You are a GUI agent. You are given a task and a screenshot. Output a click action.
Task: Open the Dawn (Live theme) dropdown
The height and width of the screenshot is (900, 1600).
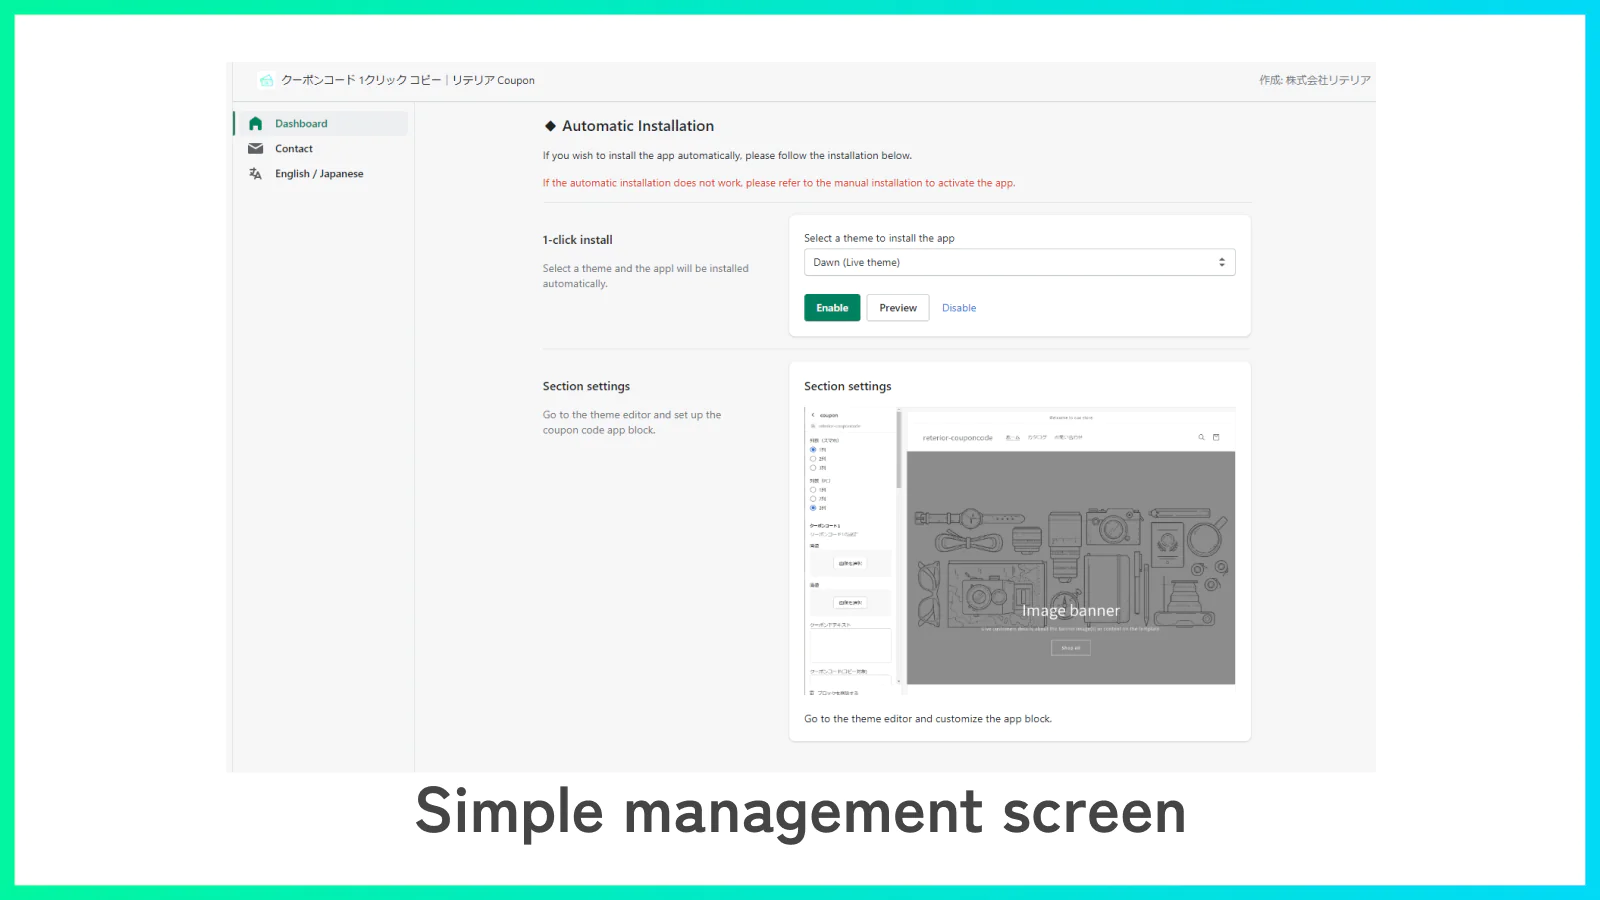pyautogui.click(x=1020, y=262)
